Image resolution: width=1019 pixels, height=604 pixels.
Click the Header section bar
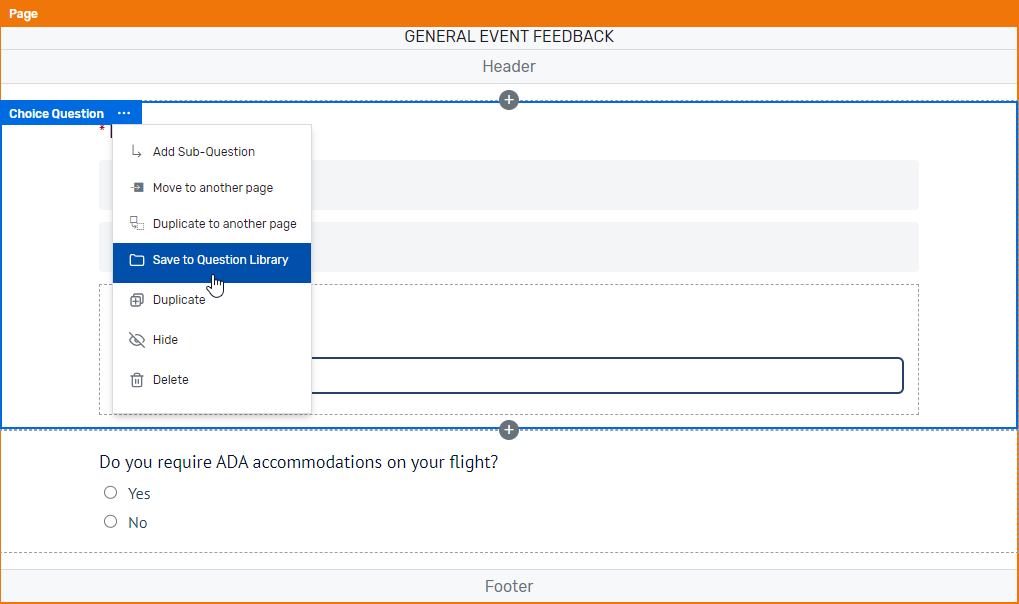coord(509,67)
